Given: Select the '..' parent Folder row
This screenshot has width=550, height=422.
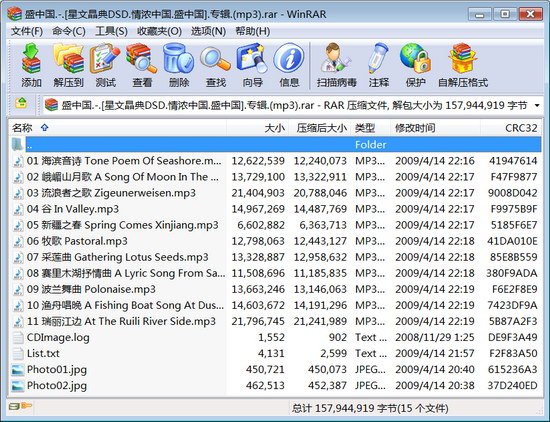Looking at the screenshot, I should pos(275,145).
